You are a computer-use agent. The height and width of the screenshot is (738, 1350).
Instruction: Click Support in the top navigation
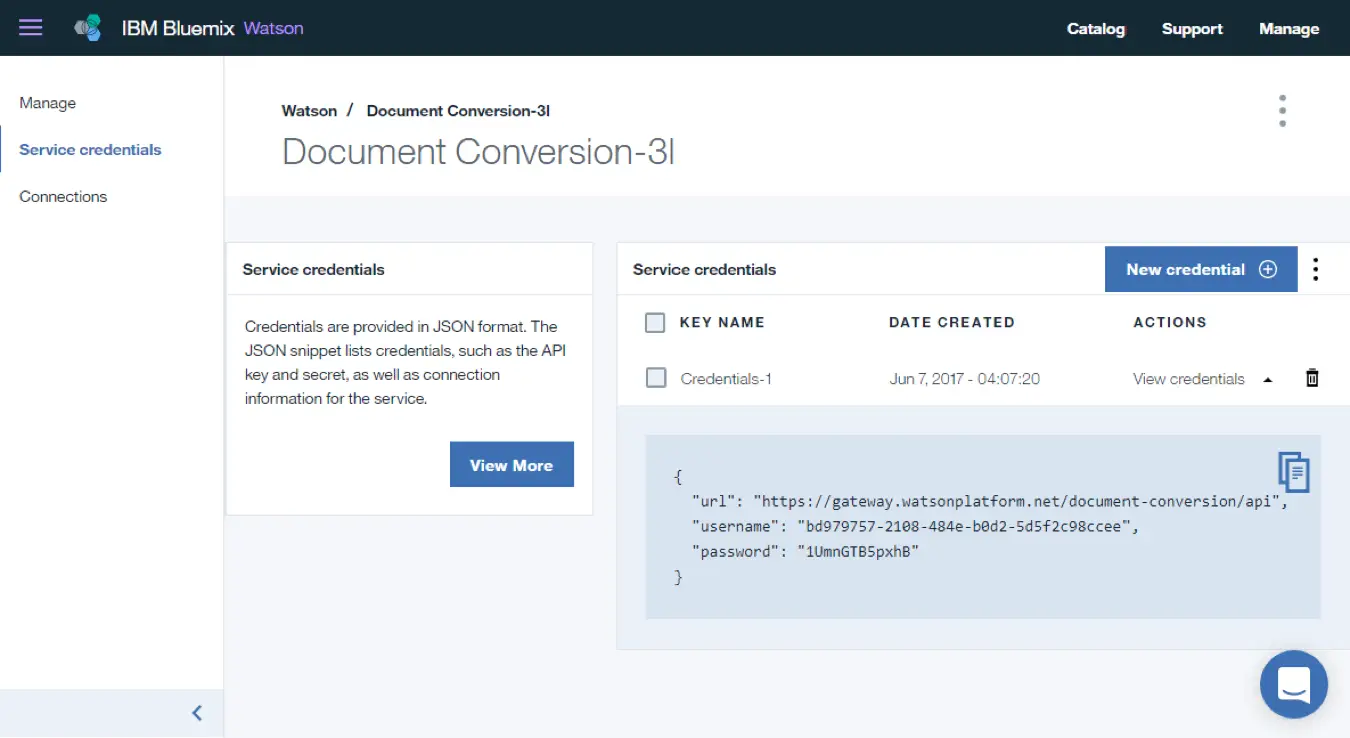1192,28
